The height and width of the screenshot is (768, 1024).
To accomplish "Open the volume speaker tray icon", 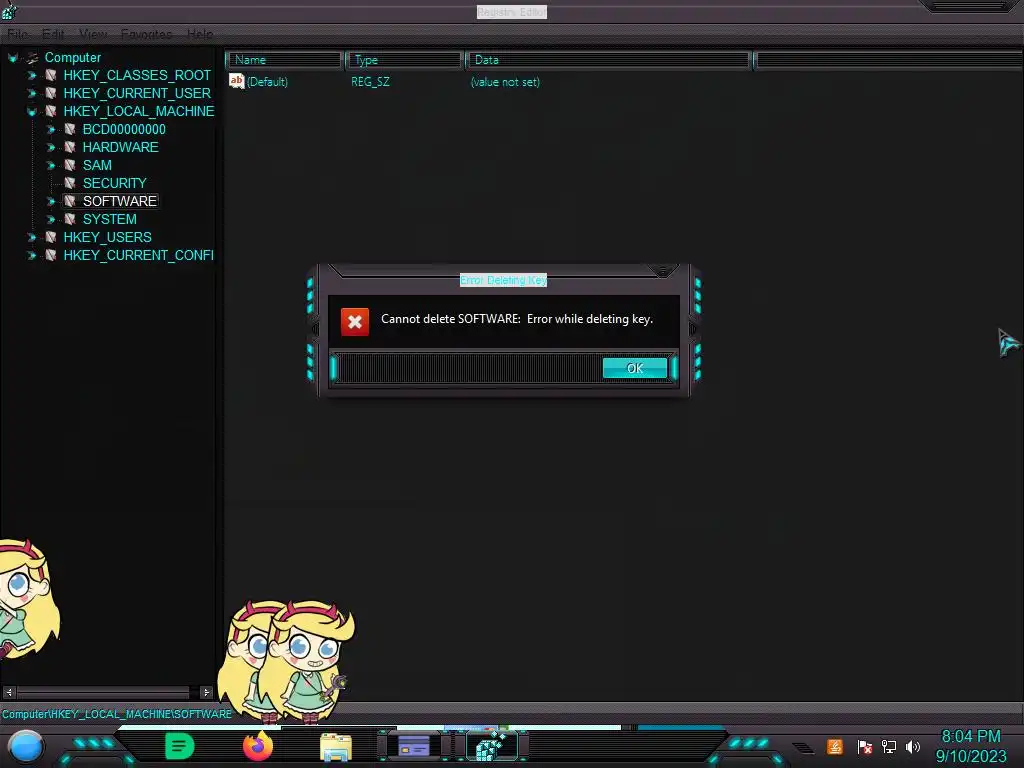I will click(912, 746).
